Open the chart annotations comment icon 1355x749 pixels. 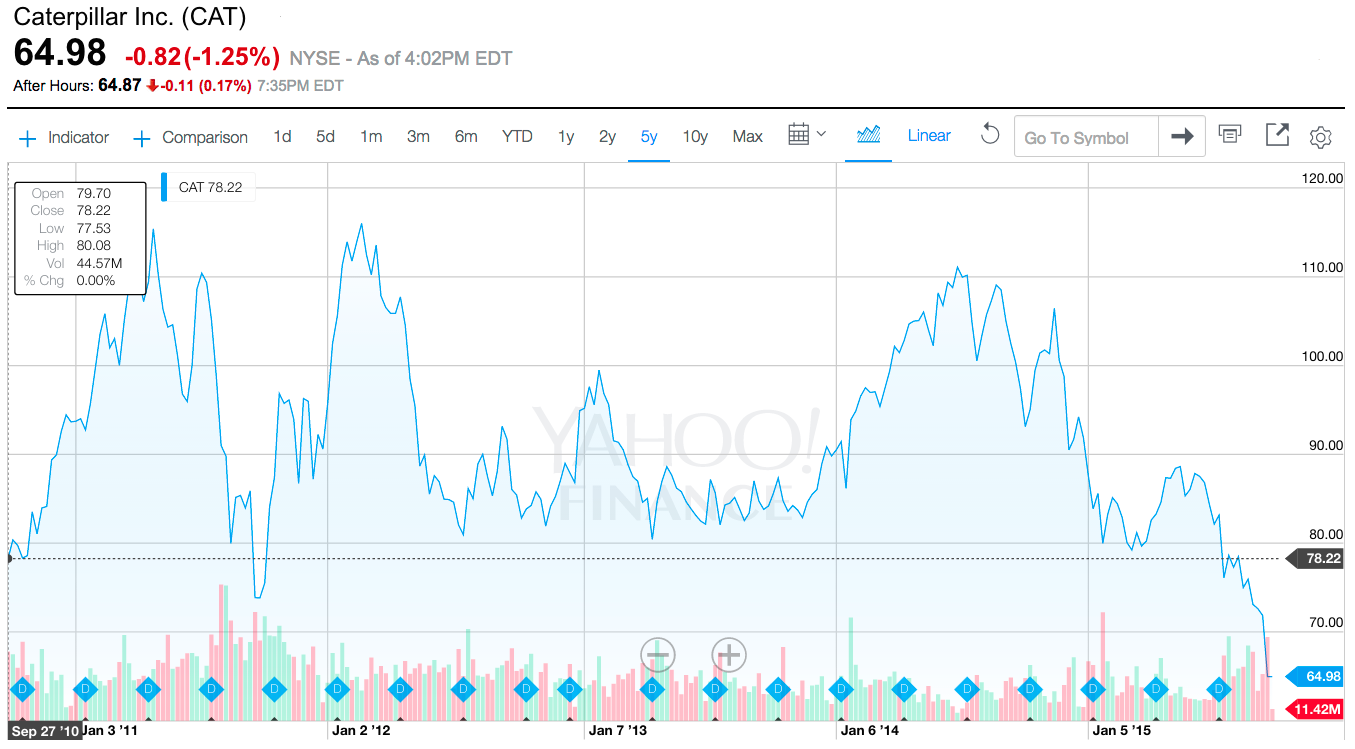1230,134
